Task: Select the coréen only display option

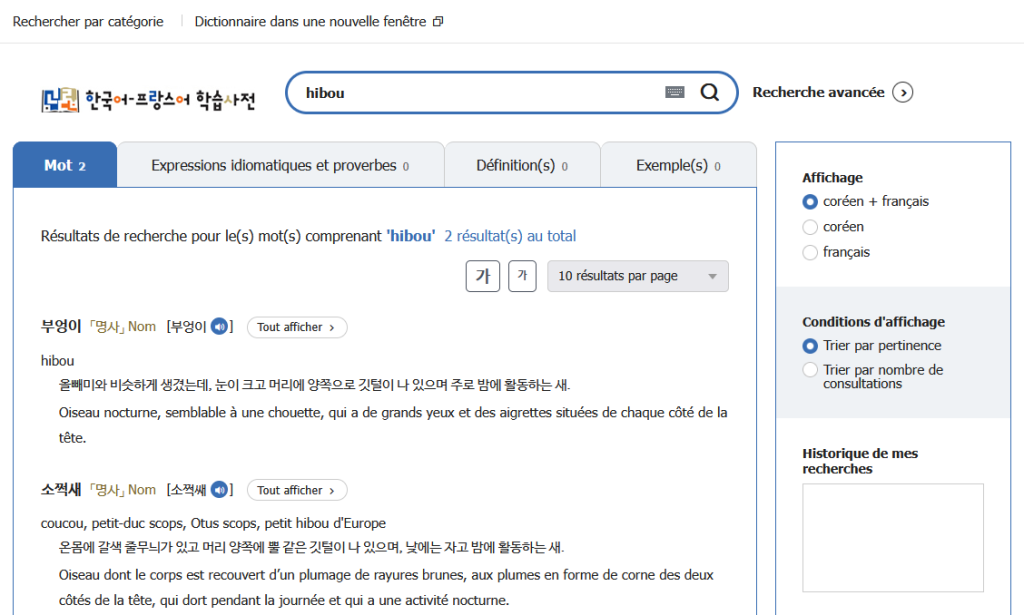Action: (x=810, y=227)
